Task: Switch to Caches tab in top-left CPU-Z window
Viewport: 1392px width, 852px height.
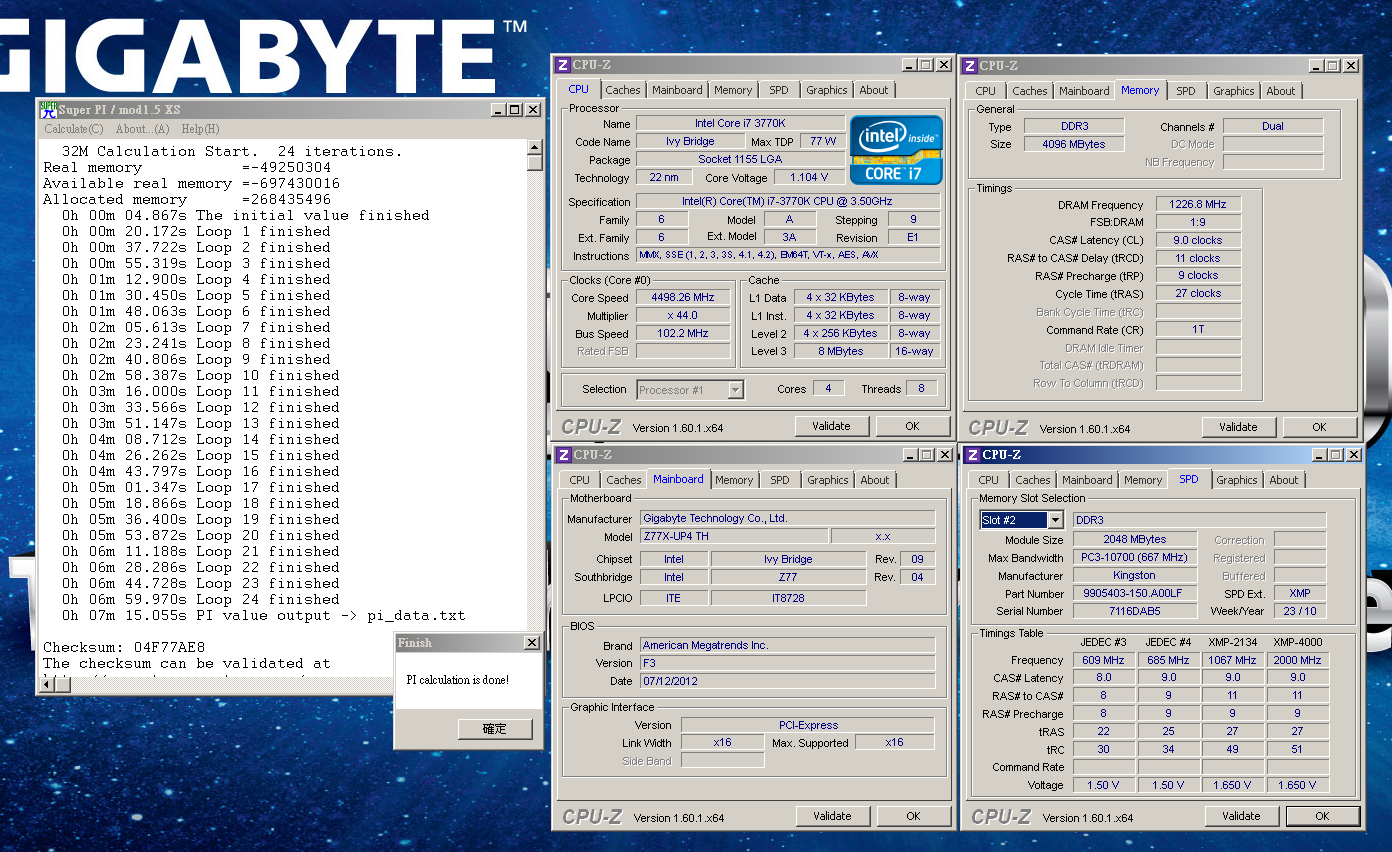Action: pyautogui.click(x=622, y=90)
